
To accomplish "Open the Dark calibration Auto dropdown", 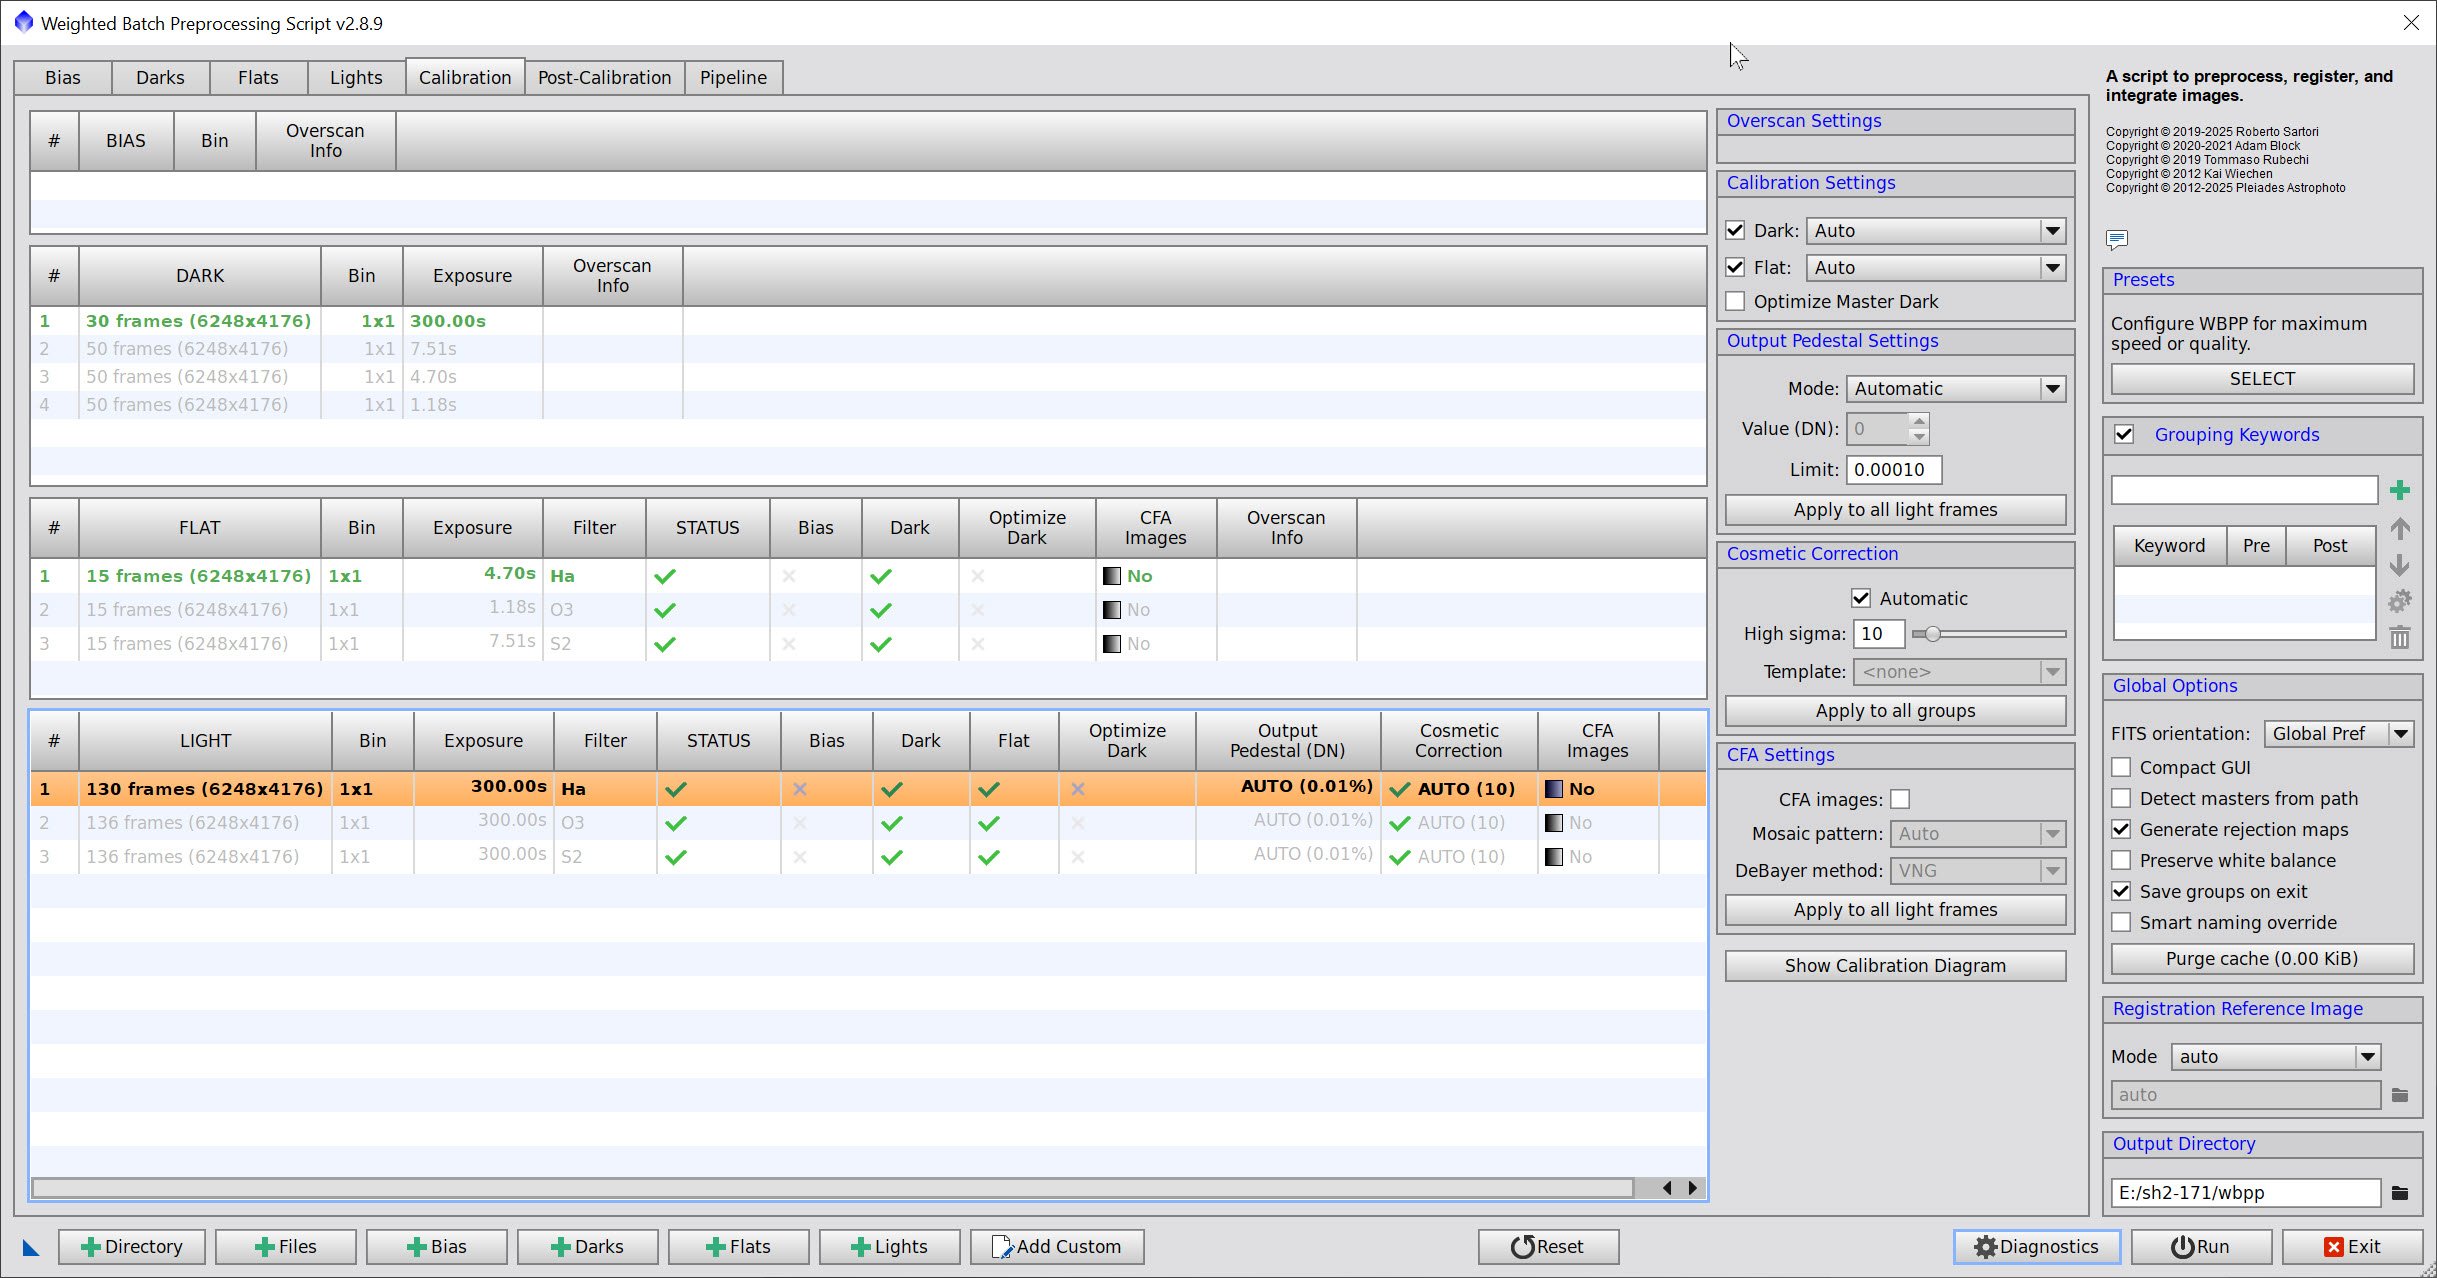I will (1936, 231).
